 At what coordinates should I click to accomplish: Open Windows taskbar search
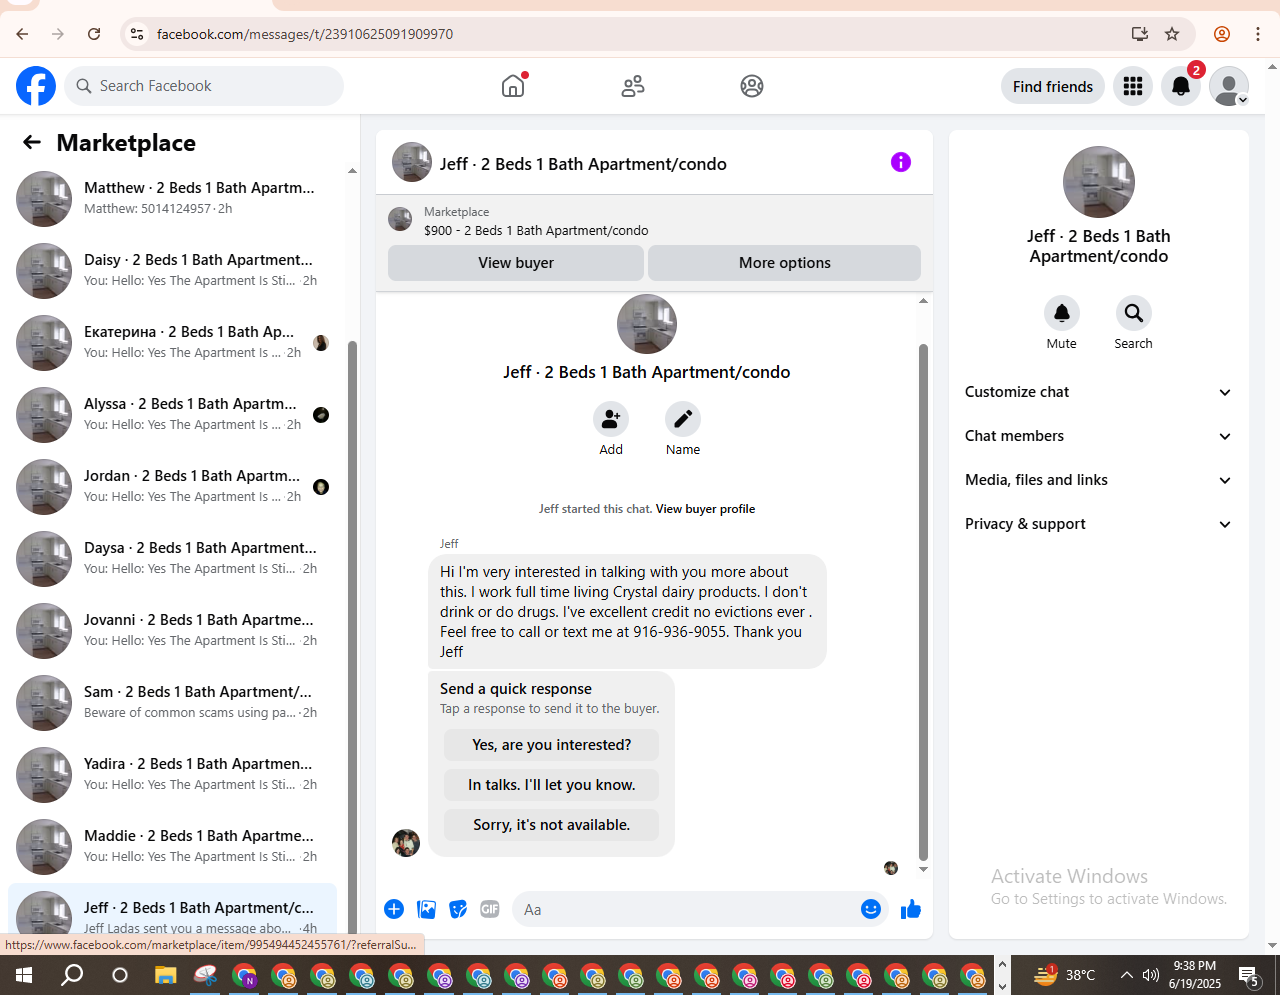[72, 975]
